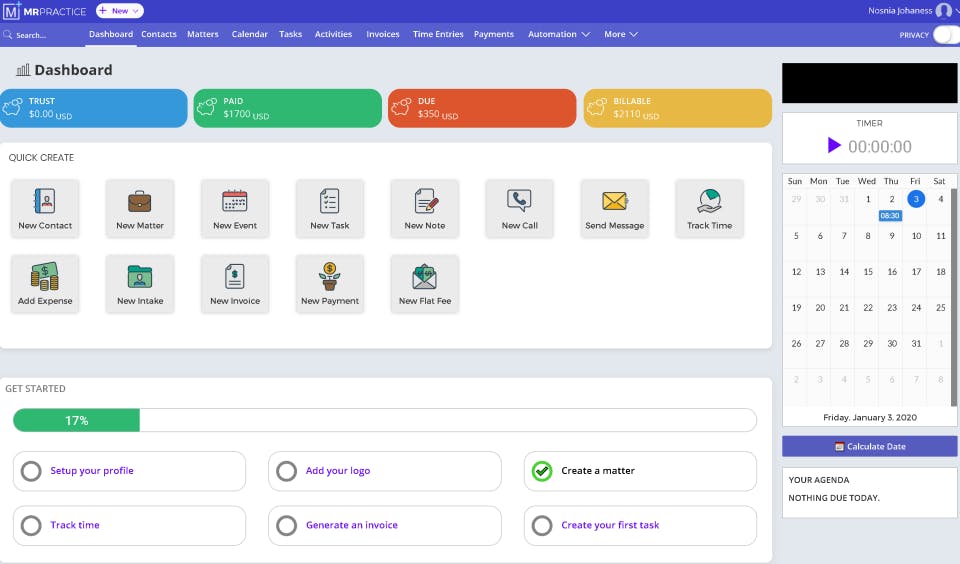Mark Create your first task circle
960x564 pixels.
pos(542,525)
